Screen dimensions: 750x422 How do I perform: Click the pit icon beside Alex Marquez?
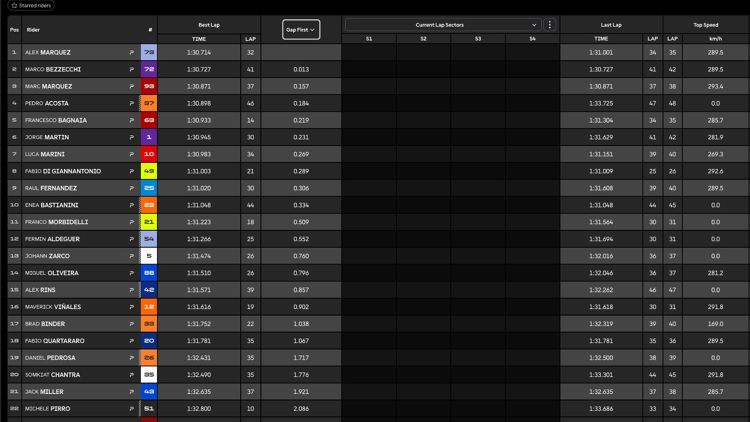click(x=131, y=51)
